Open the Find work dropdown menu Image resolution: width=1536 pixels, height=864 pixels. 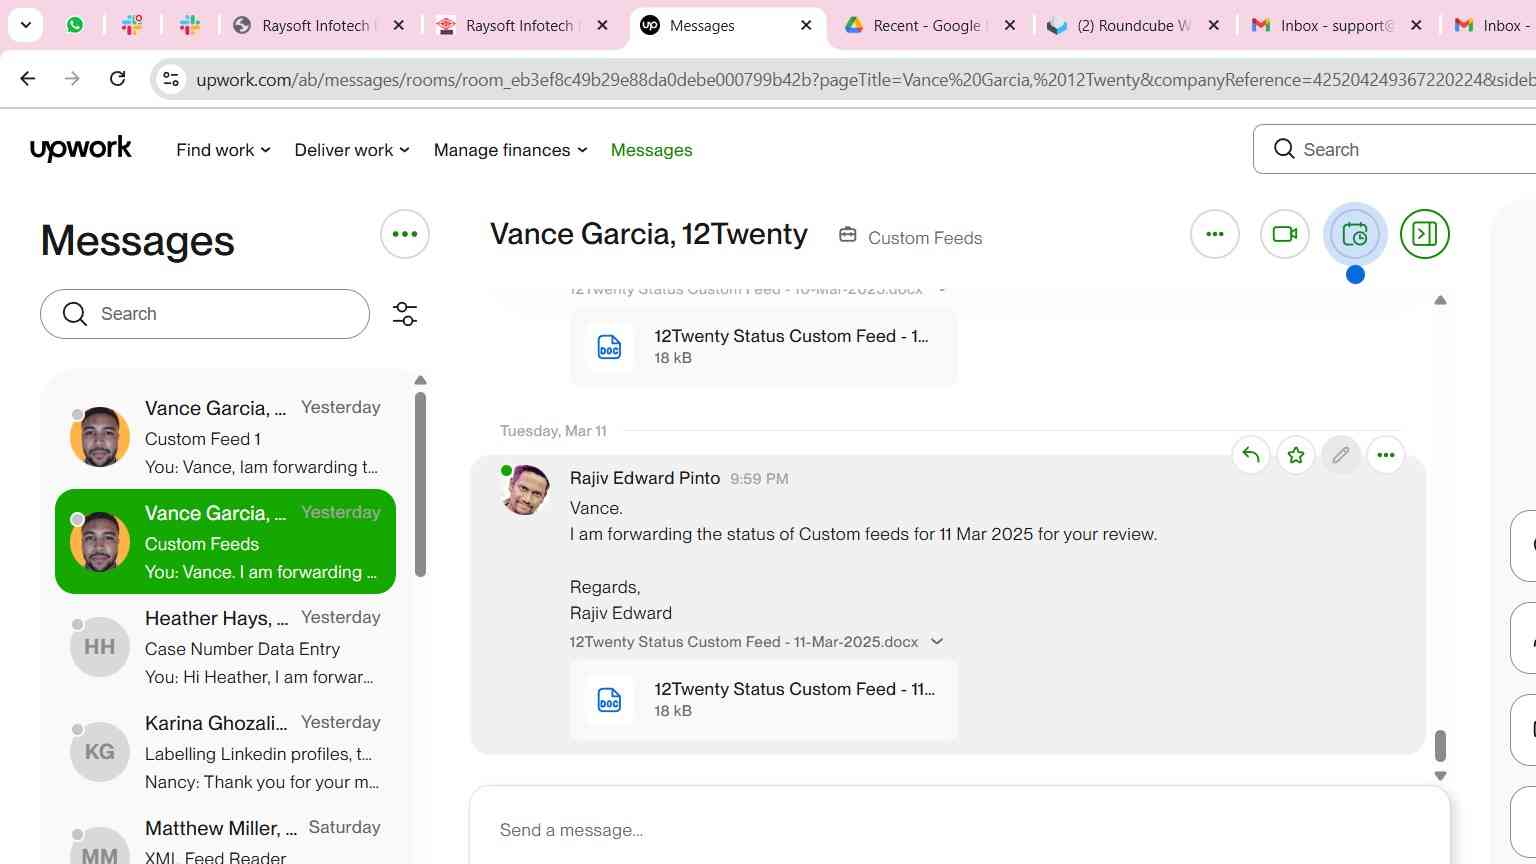pos(223,150)
